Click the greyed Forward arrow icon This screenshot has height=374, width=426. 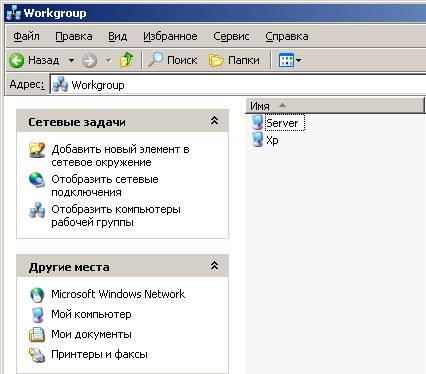pyautogui.click(x=89, y=61)
